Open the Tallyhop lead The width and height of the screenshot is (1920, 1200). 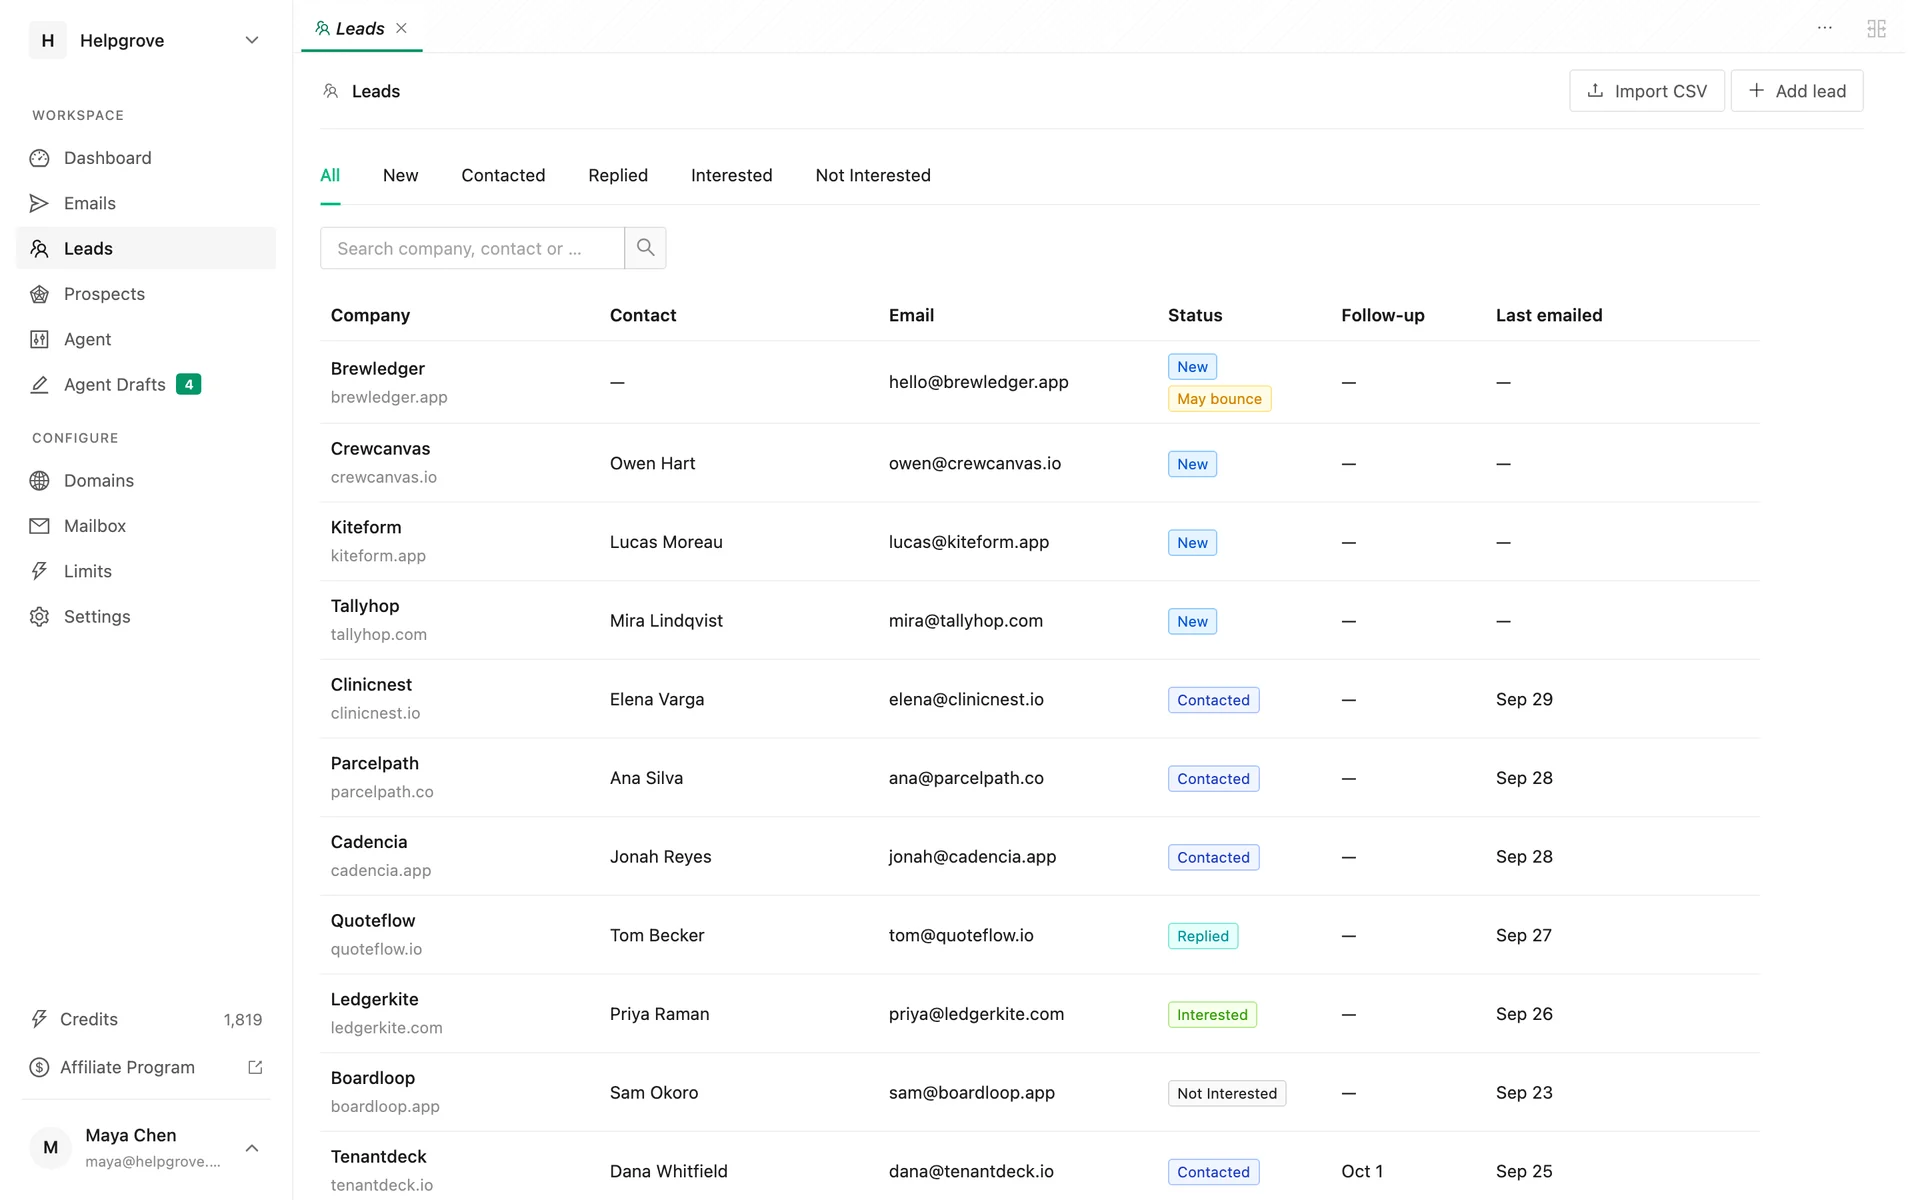[x=1040, y=620]
